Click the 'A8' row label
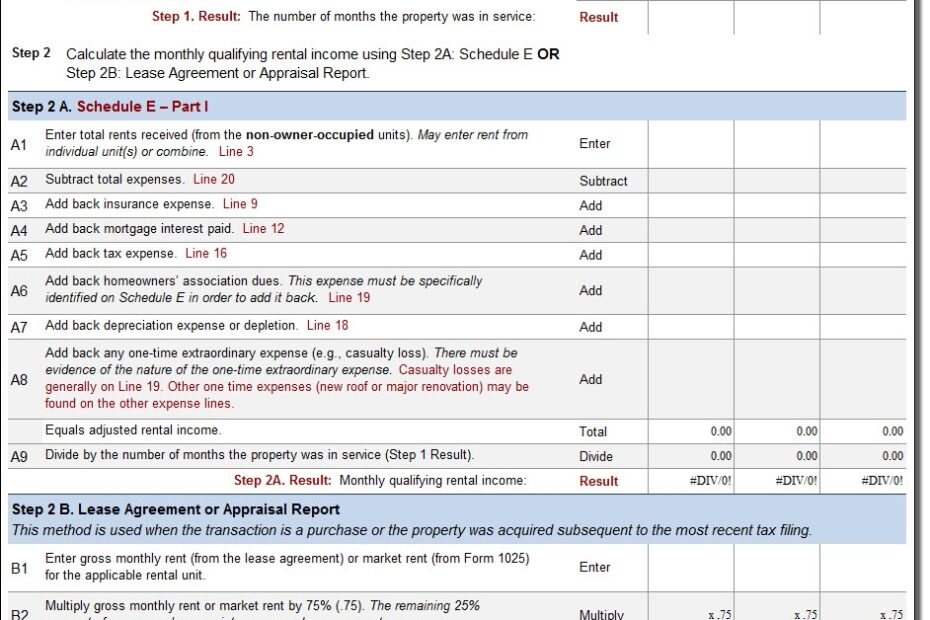 click(x=19, y=380)
